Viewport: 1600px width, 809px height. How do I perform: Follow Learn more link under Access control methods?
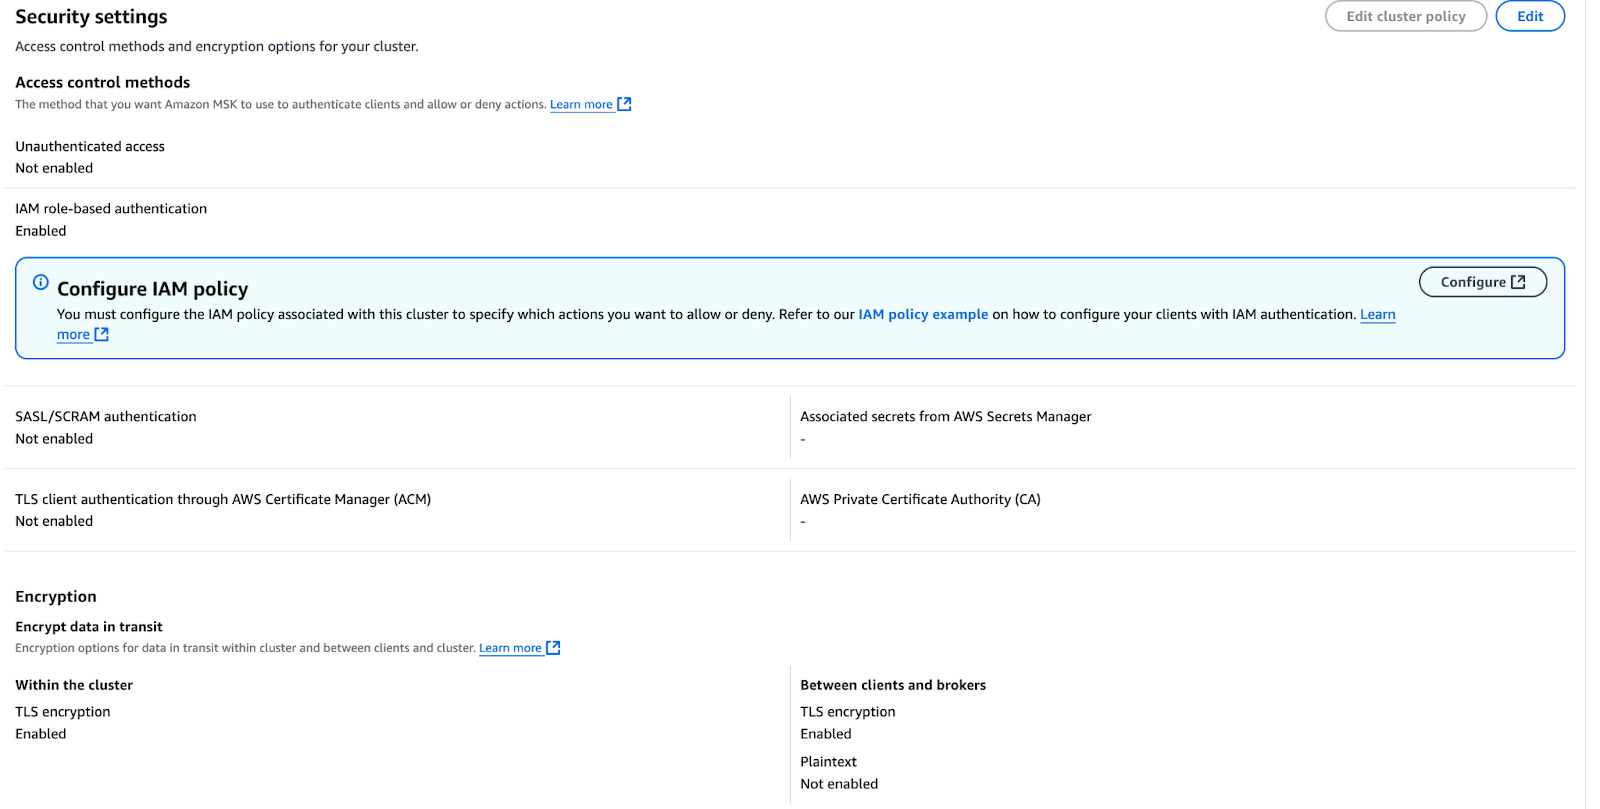[581, 104]
